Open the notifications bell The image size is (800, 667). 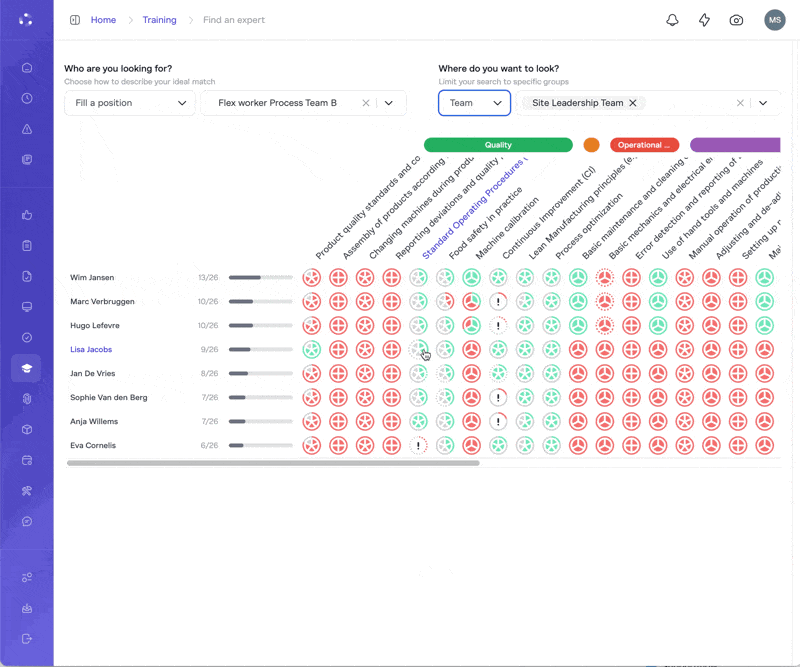[x=672, y=20]
